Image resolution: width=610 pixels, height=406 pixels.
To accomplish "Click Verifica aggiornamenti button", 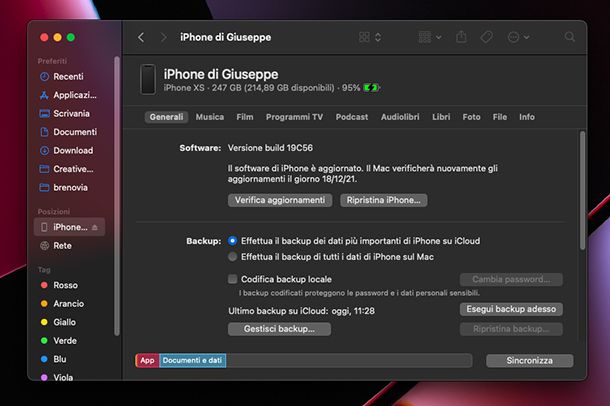I will point(280,200).
